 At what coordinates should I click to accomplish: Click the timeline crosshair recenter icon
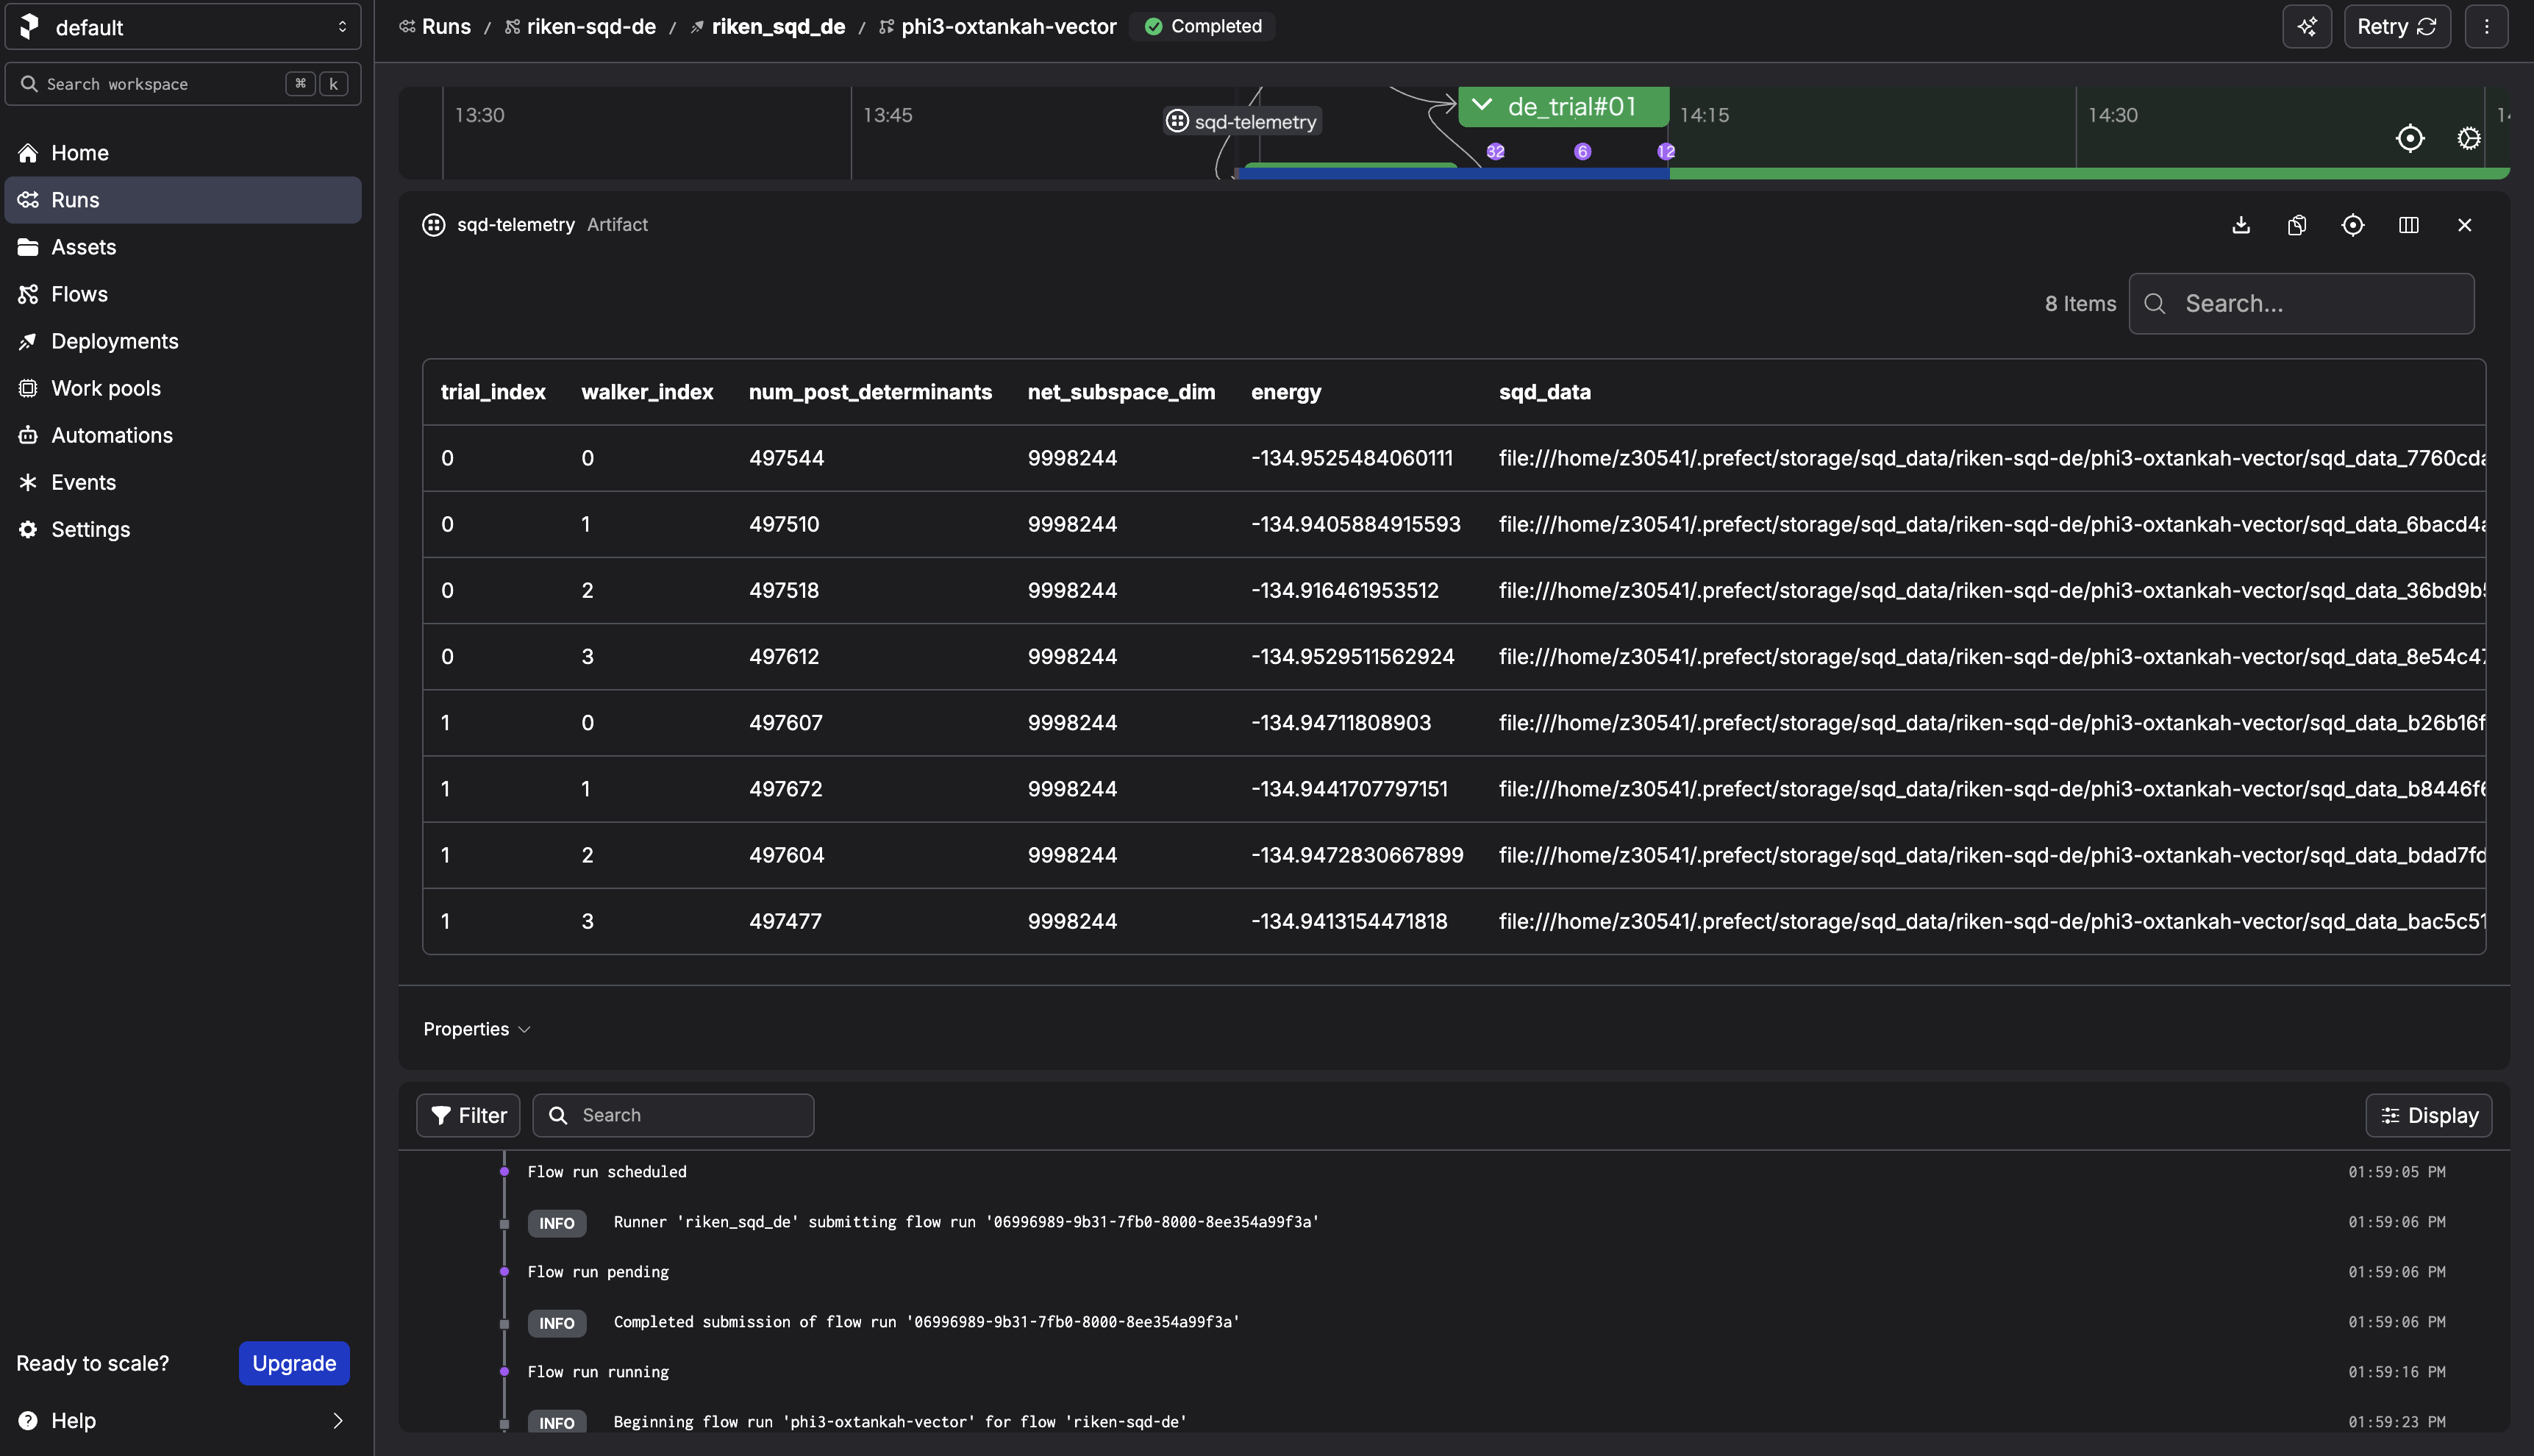tap(2411, 139)
